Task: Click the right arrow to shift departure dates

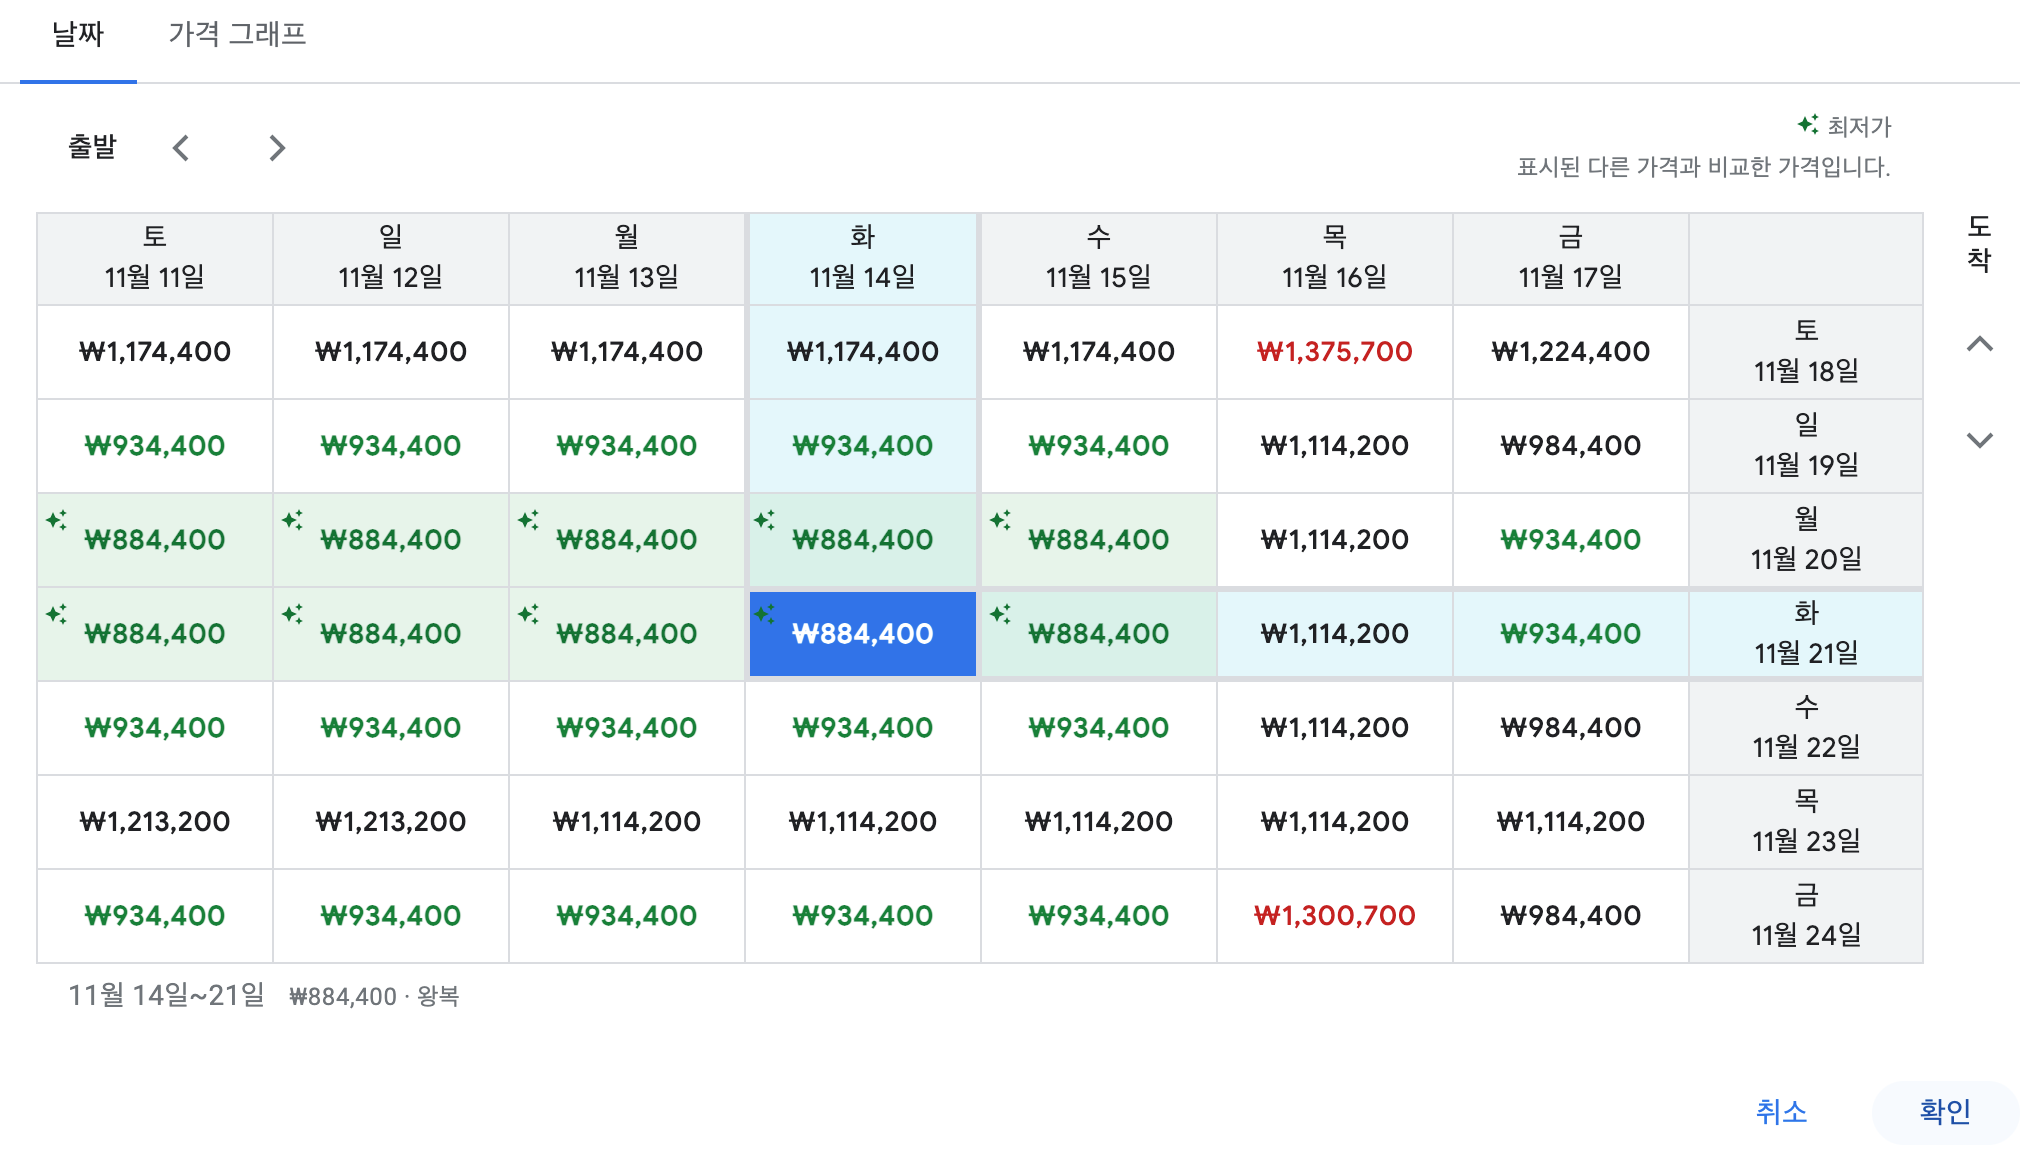Action: click(x=276, y=147)
